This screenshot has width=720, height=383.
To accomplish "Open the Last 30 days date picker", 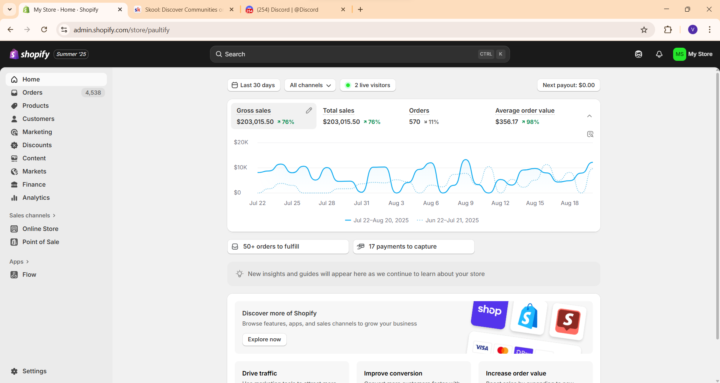I will (x=253, y=85).
